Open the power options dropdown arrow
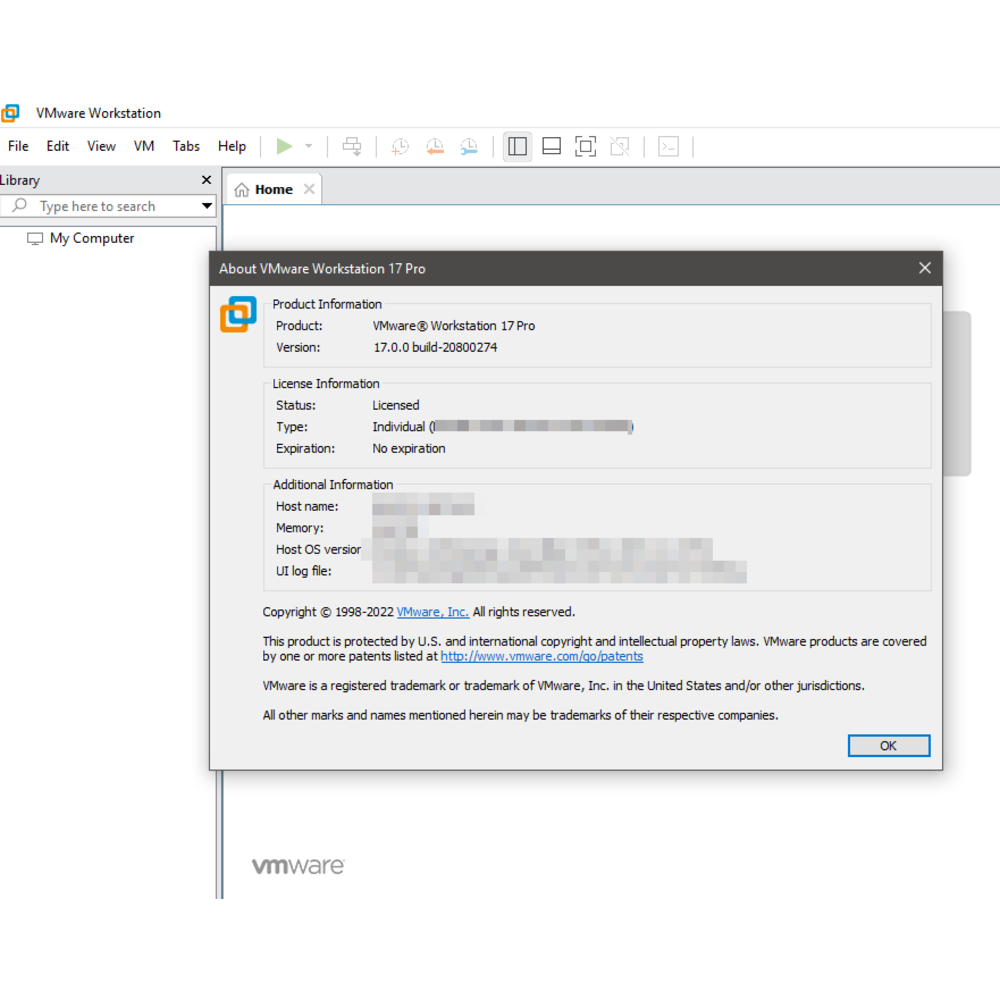 point(309,147)
